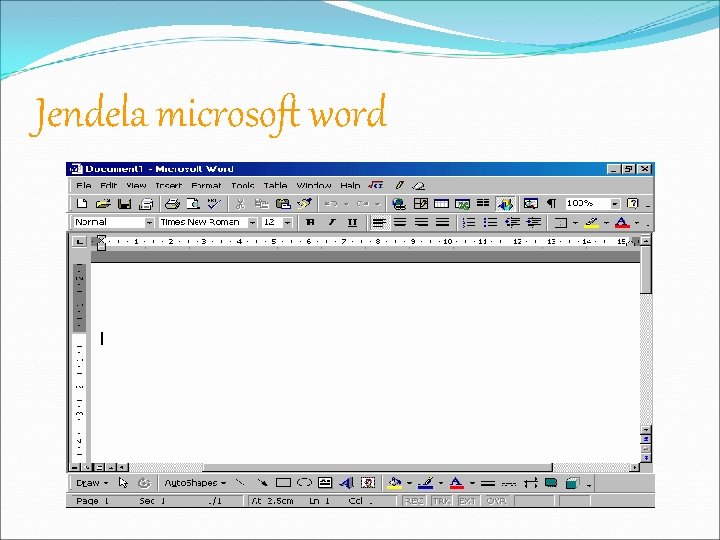720x540 pixels.
Task: Open Tables and Borders toolbar
Action: [420, 203]
